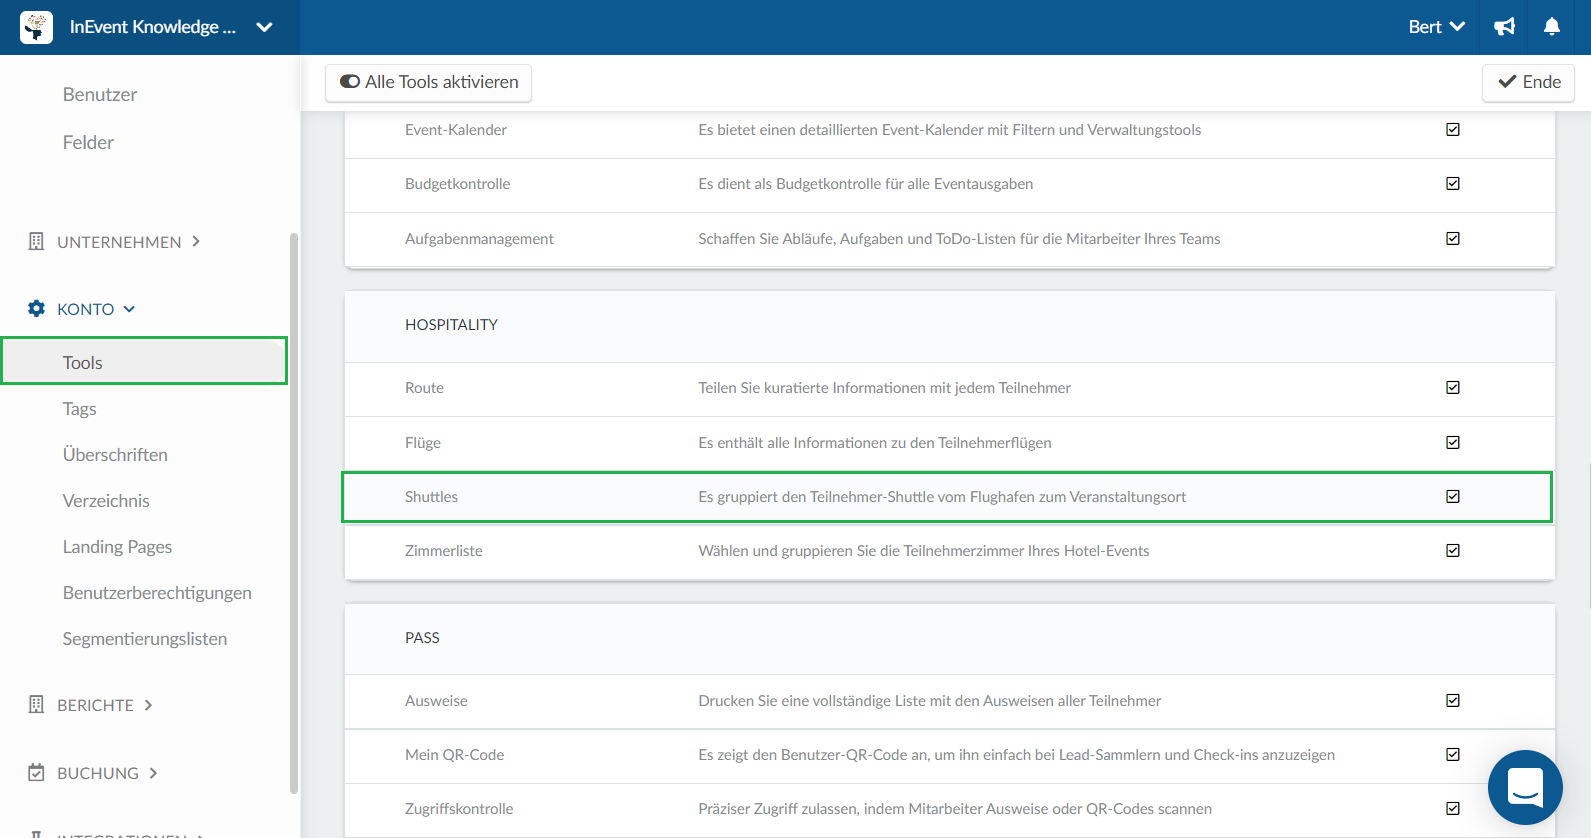Open the announcements megaphone icon
The height and width of the screenshot is (838, 1591).
(1505, 27)
